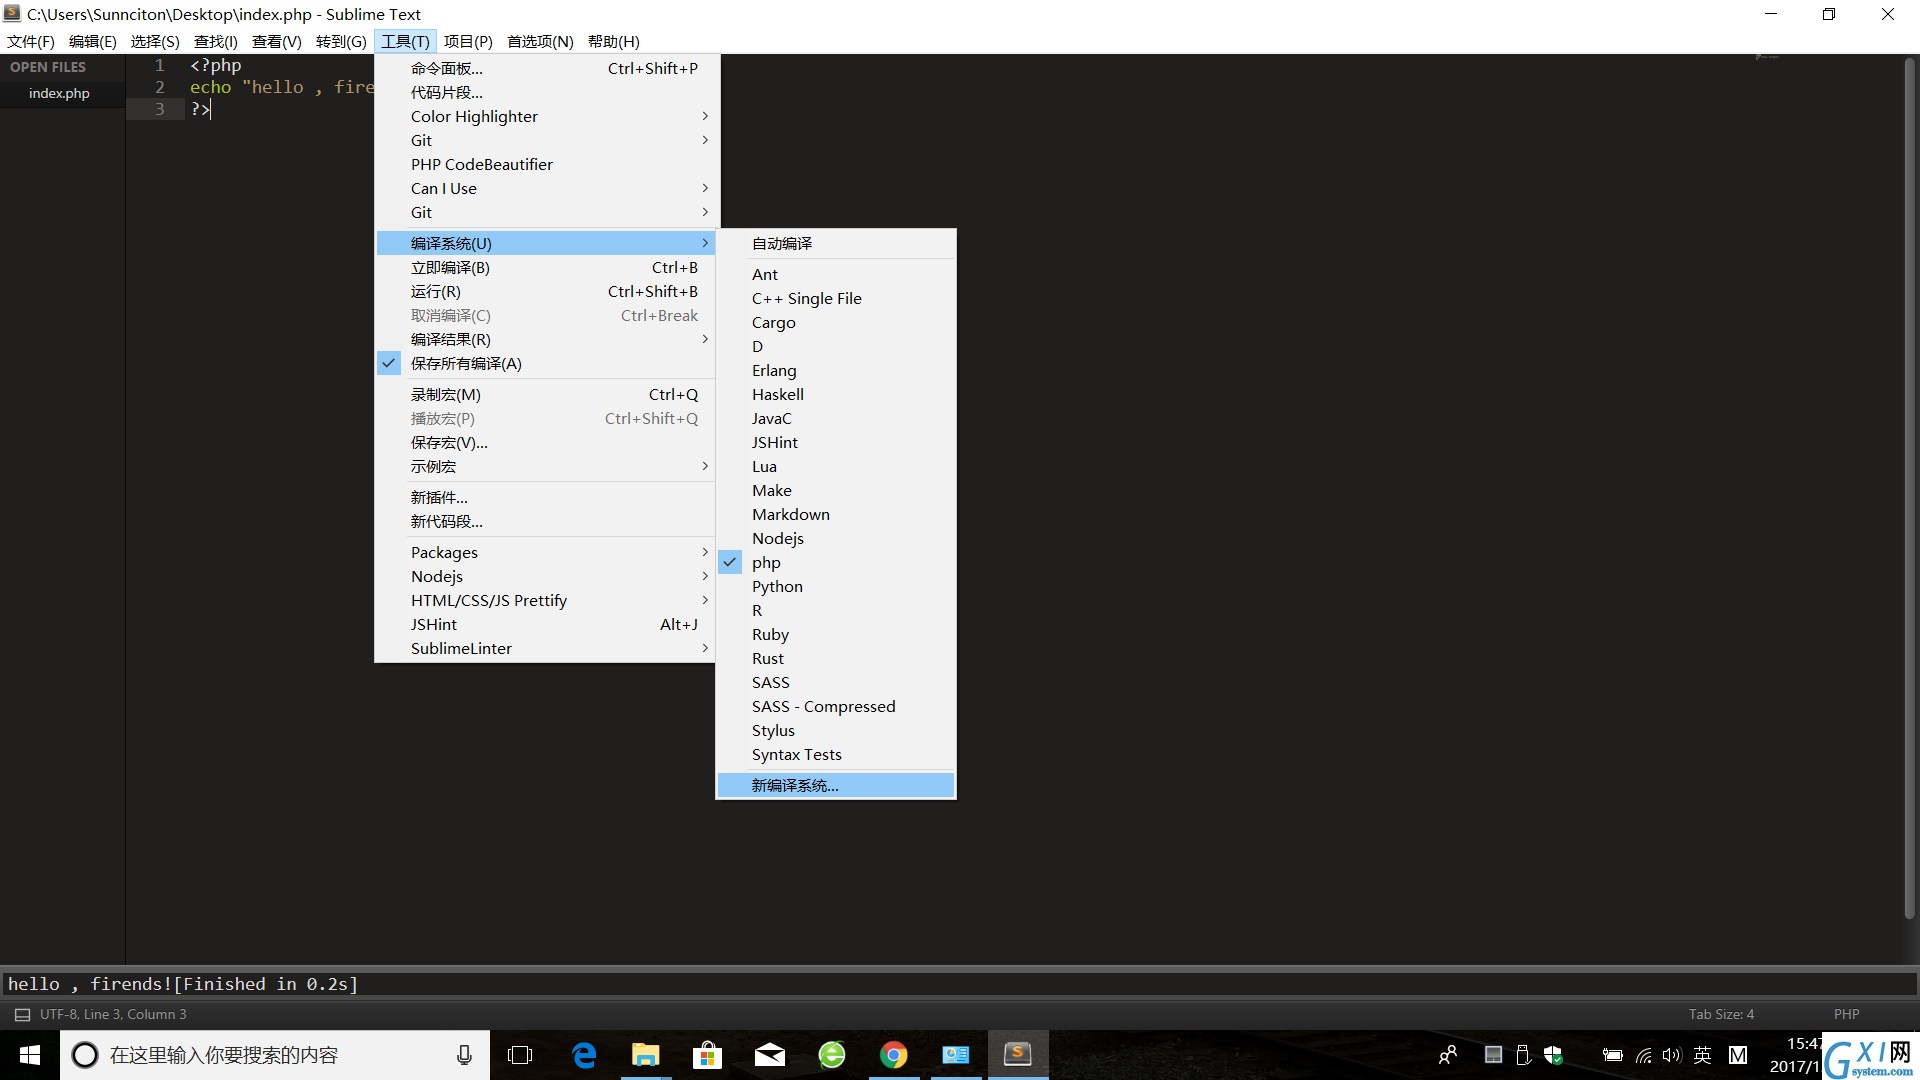The width and height of the screenshot is (1920, 1080).
Task: Expand 编译结果(R) submenu
Action: (x=546, y=339)
